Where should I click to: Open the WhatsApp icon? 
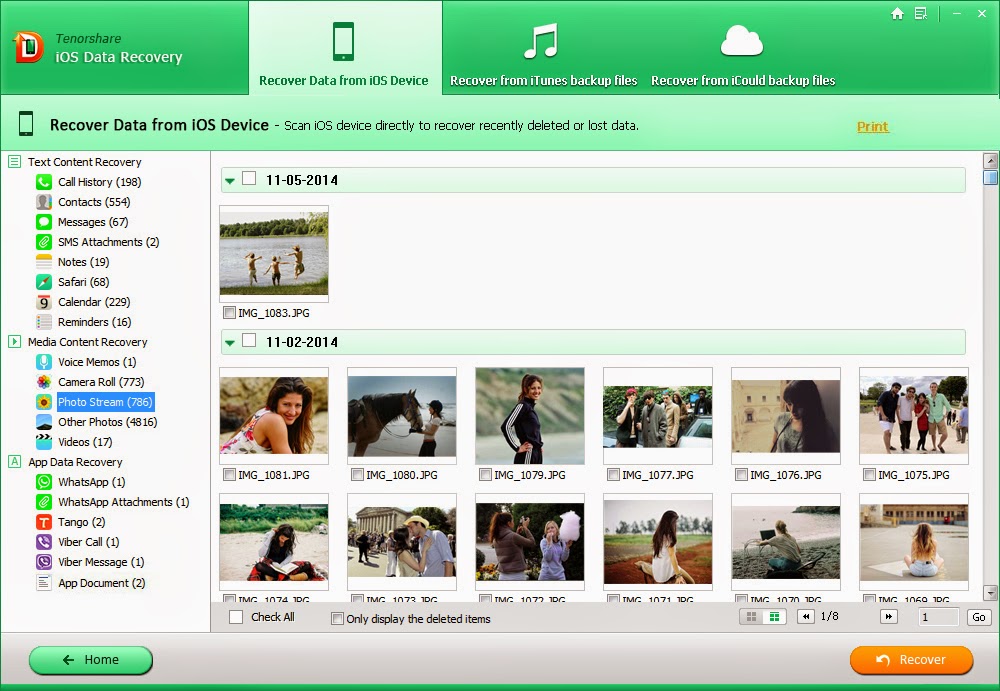point(44,482)
